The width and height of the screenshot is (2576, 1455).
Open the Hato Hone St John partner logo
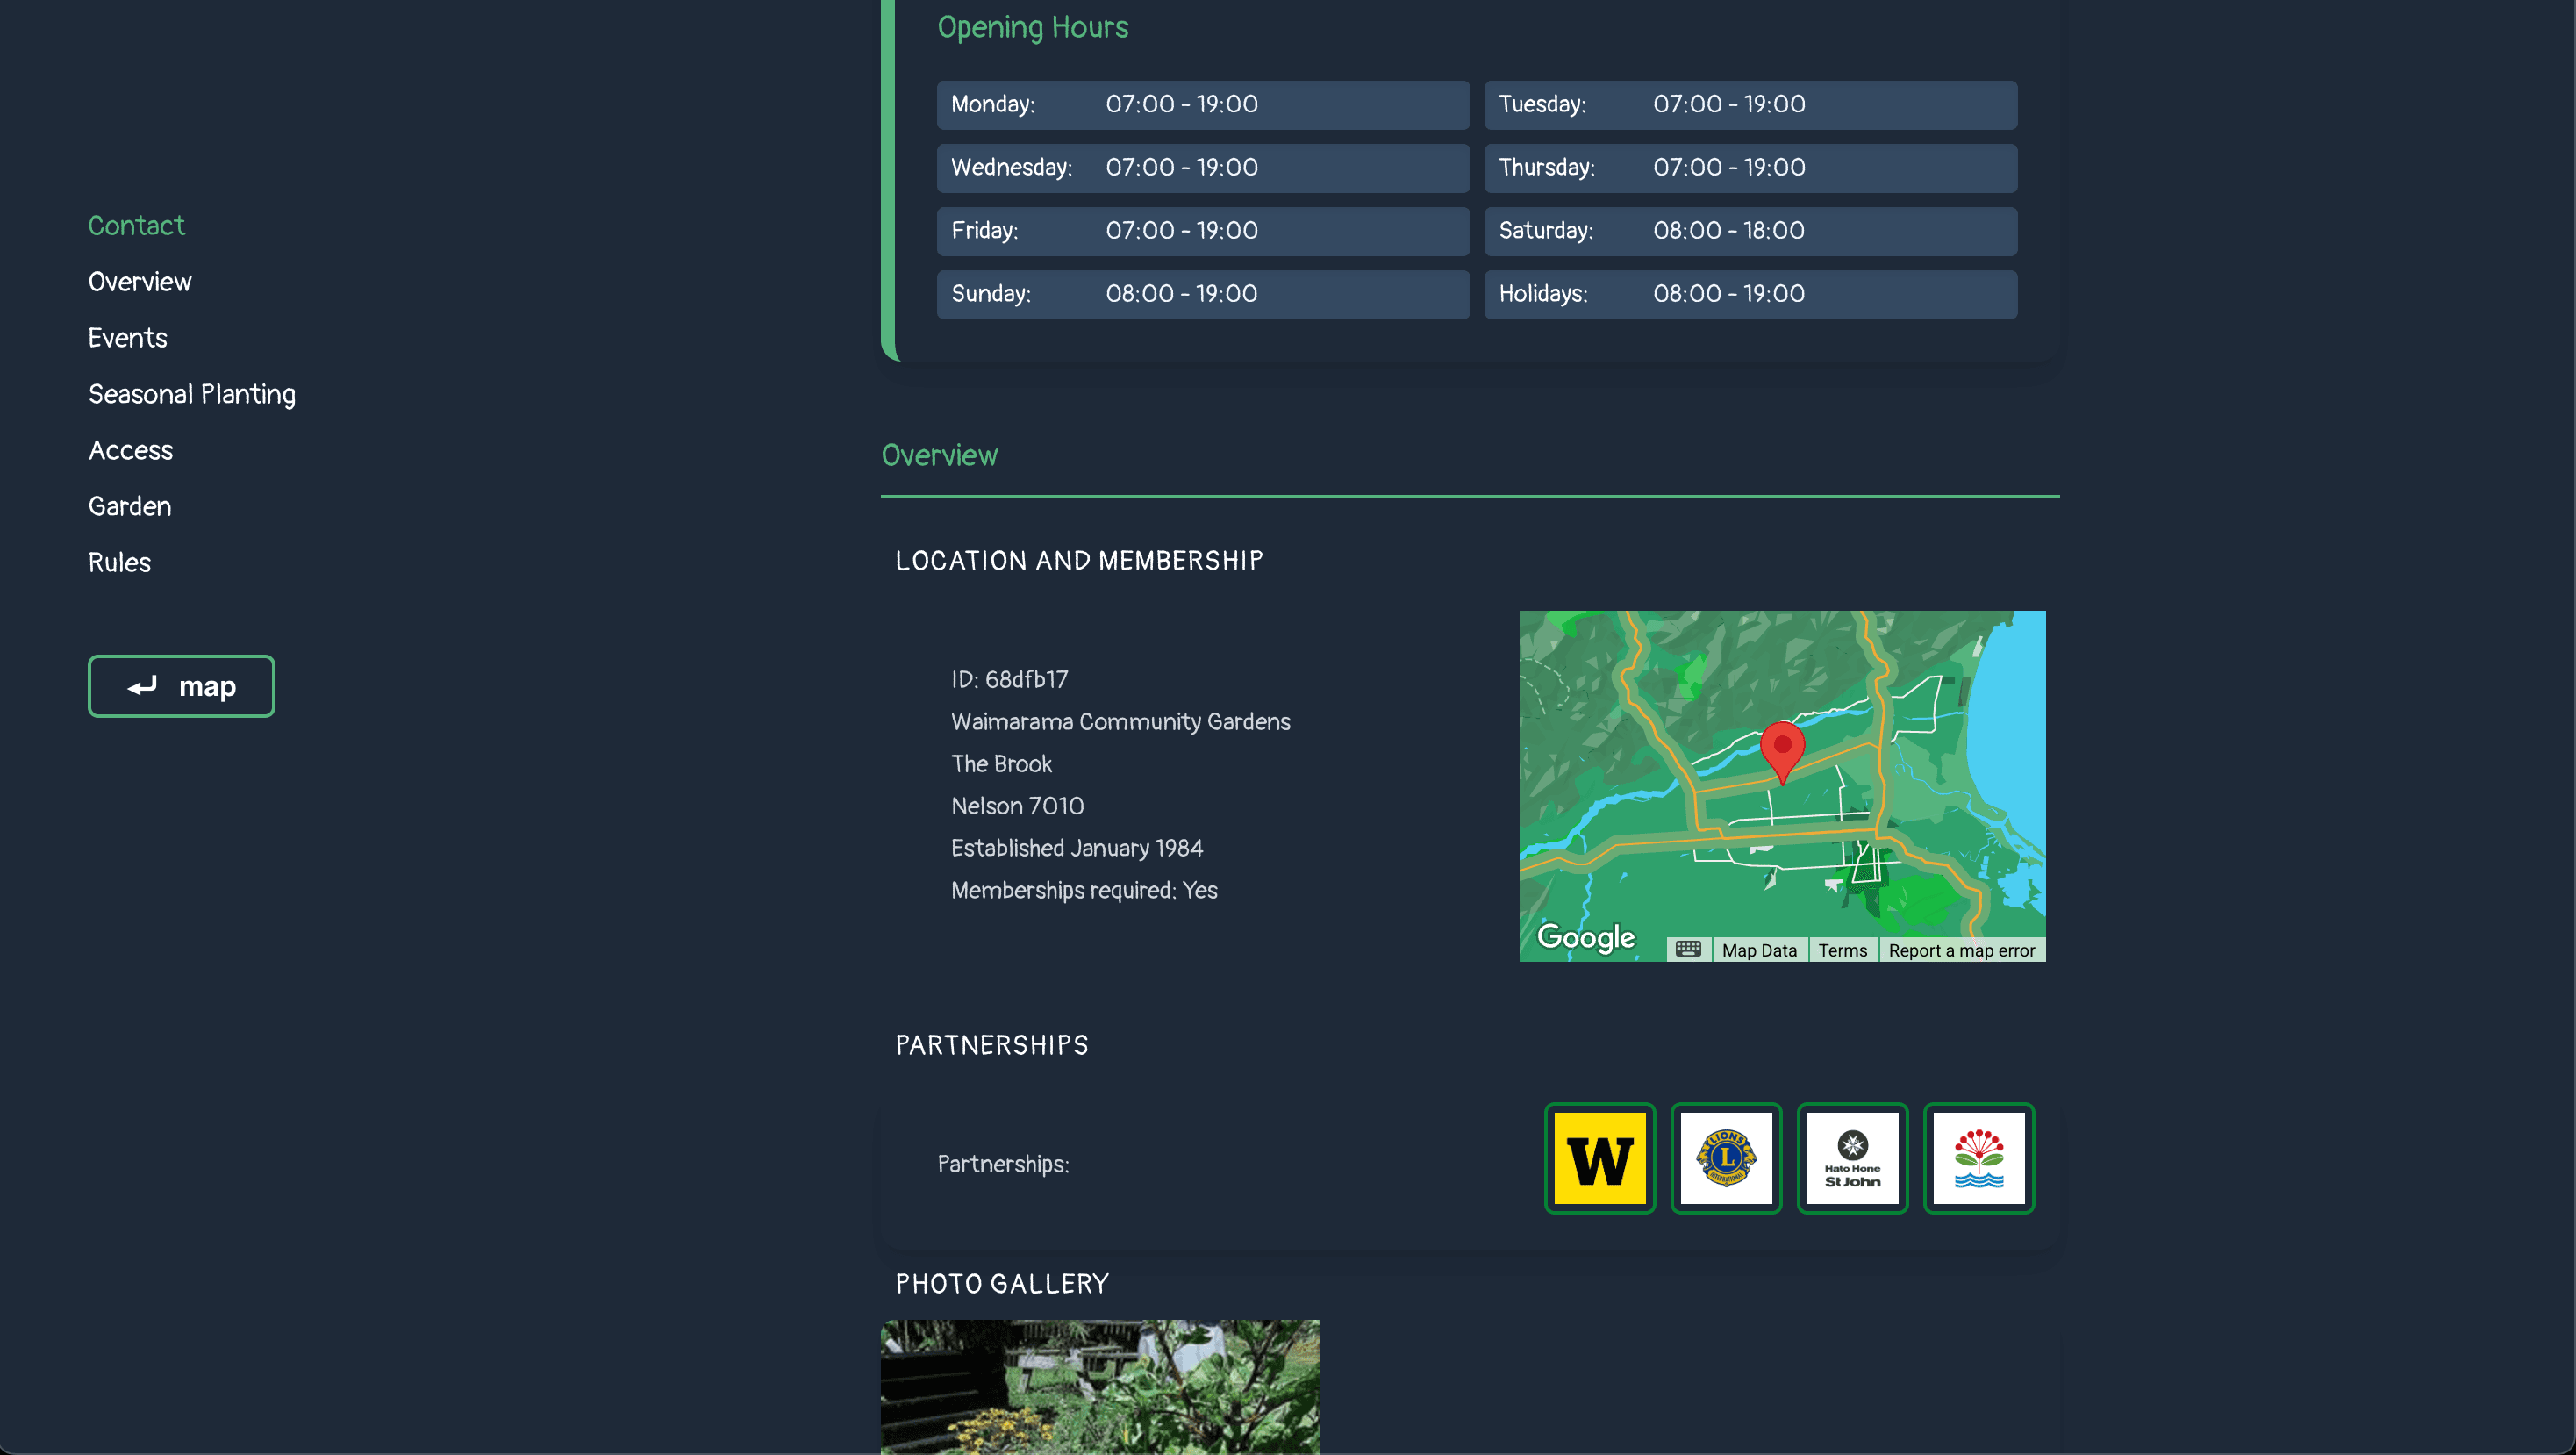click(1852, 1158)
